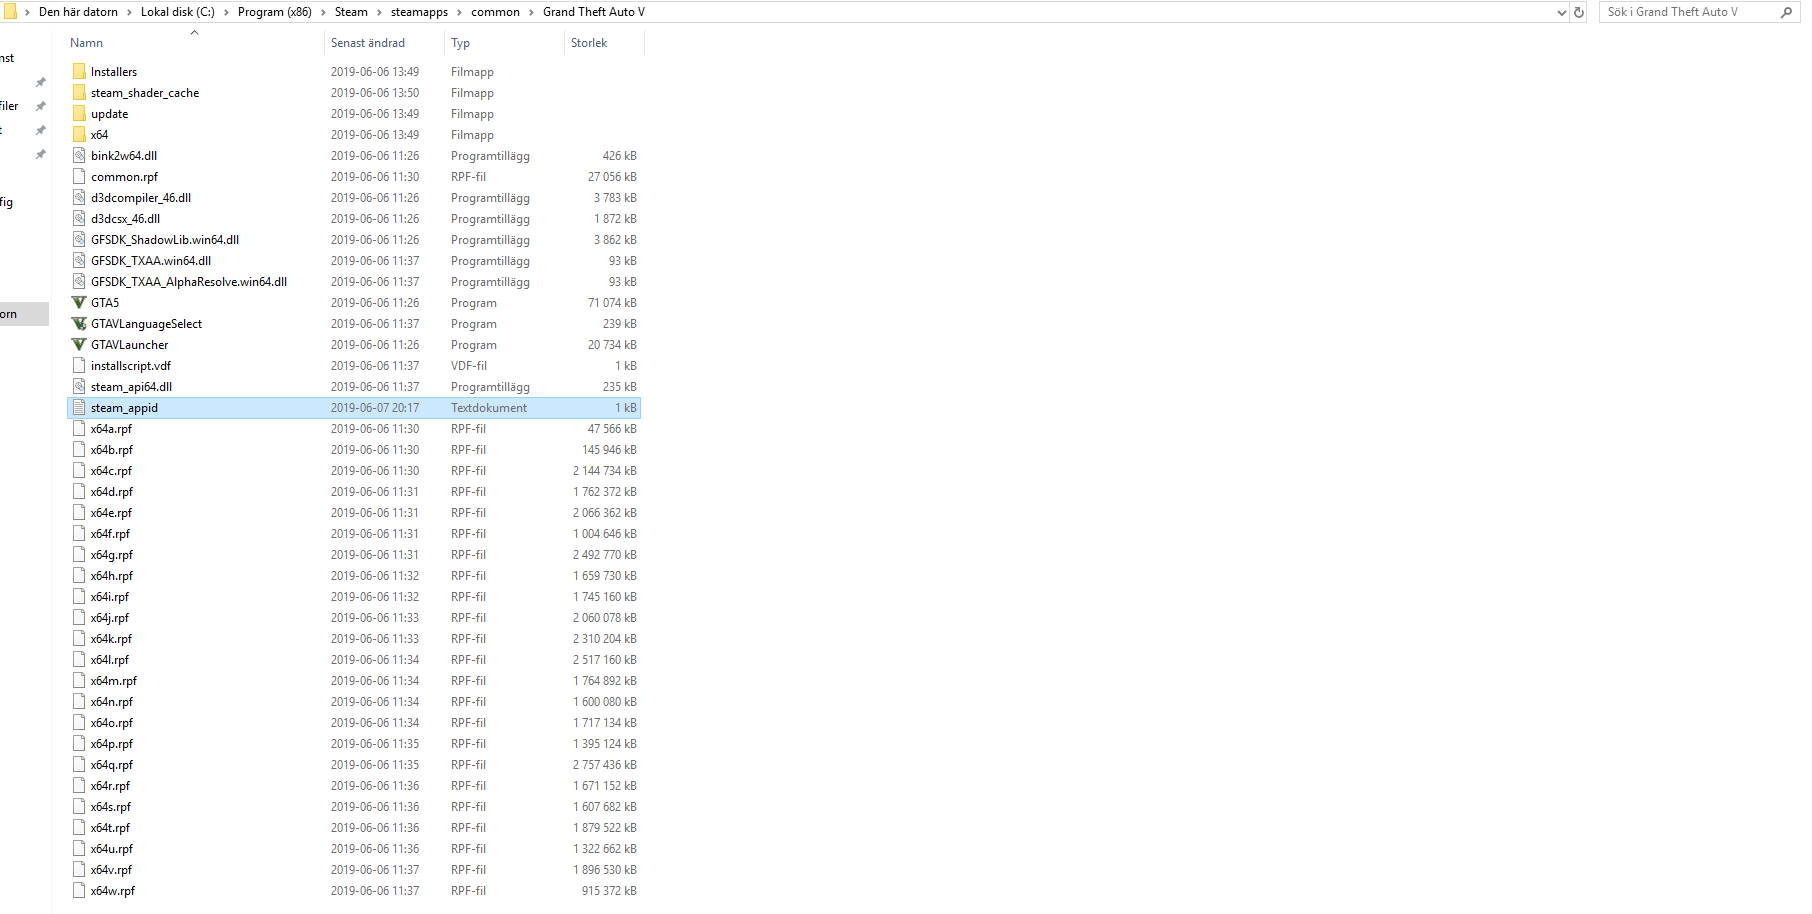Click the 2019-06-07 20:17 date of steam_appid

[x=375, y=408]
